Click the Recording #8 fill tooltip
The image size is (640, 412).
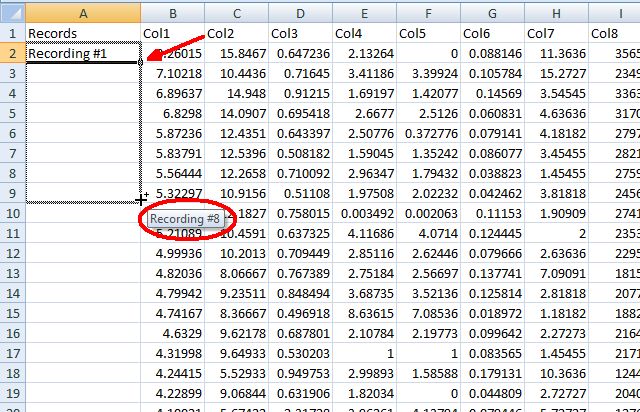(186, 218)
